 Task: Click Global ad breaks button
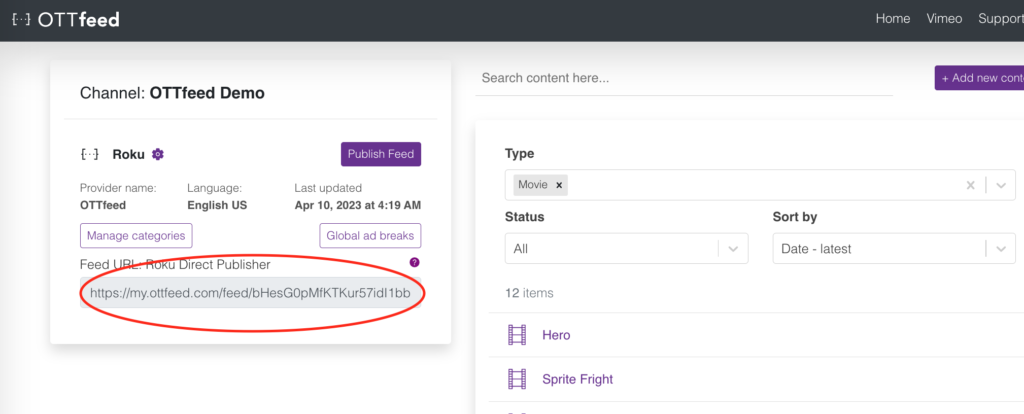tap(370, 236)
